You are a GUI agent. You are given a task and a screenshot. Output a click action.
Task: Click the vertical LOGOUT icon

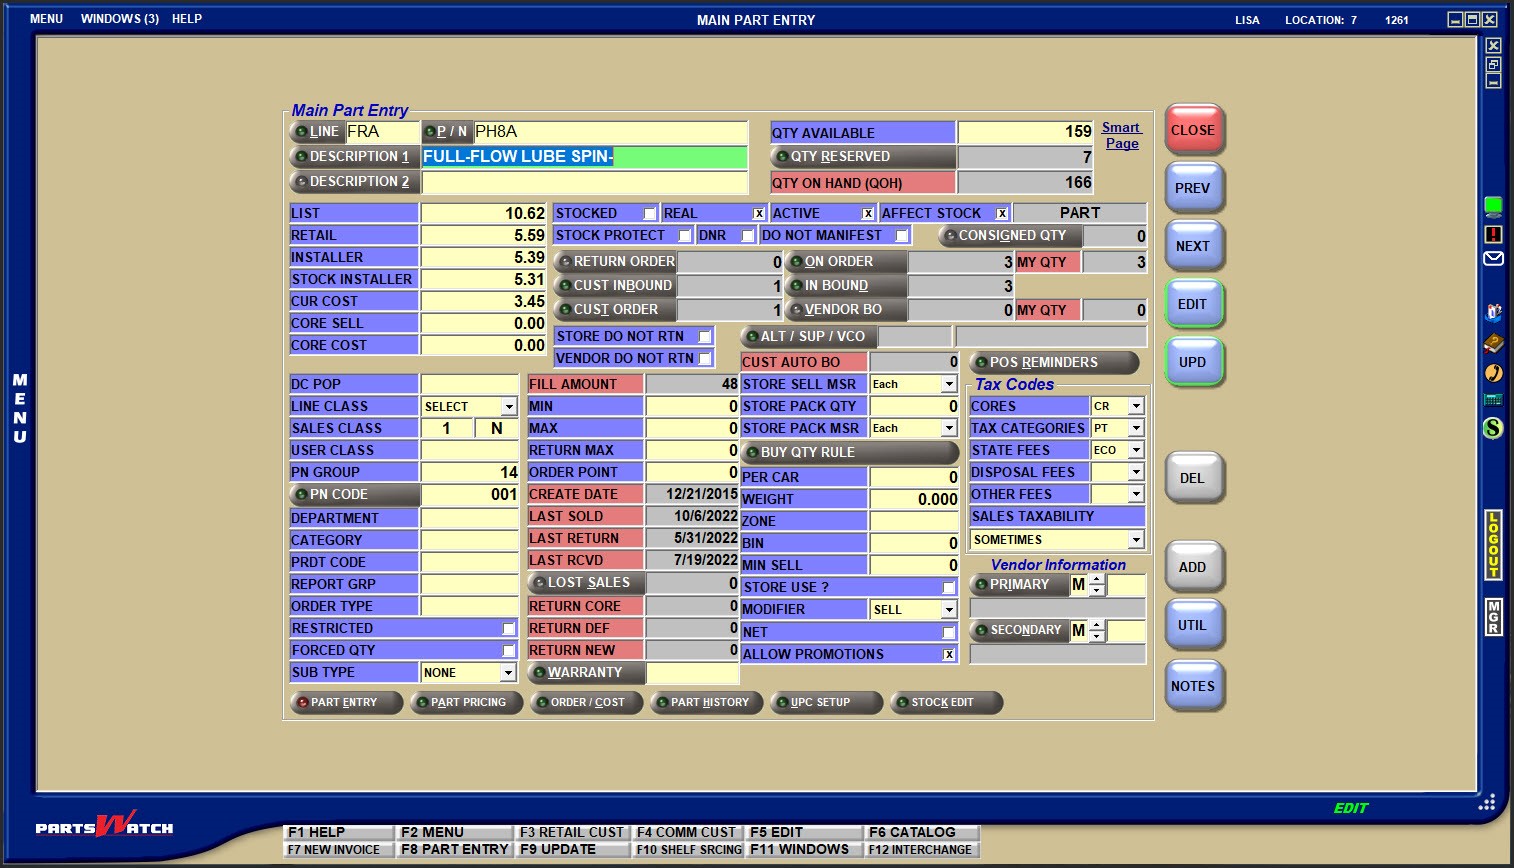click(1493, 545)
